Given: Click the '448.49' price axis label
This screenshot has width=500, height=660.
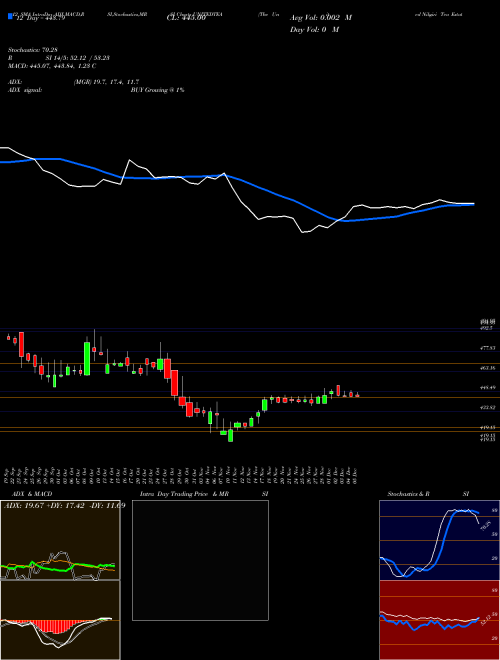Looking at the screenshot, I should [487, 388].
